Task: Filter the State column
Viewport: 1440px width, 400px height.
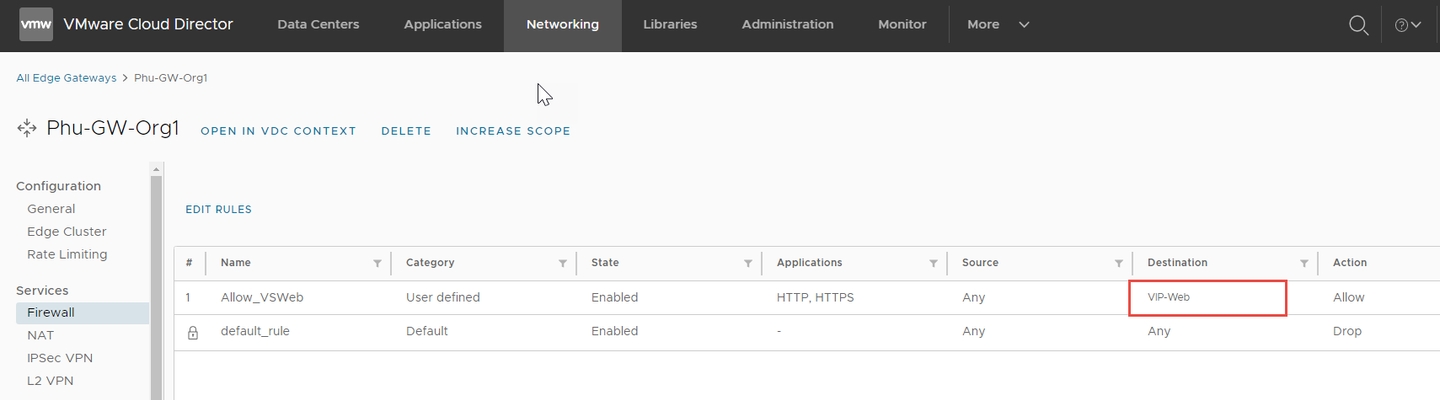Action: pos(748,263)
